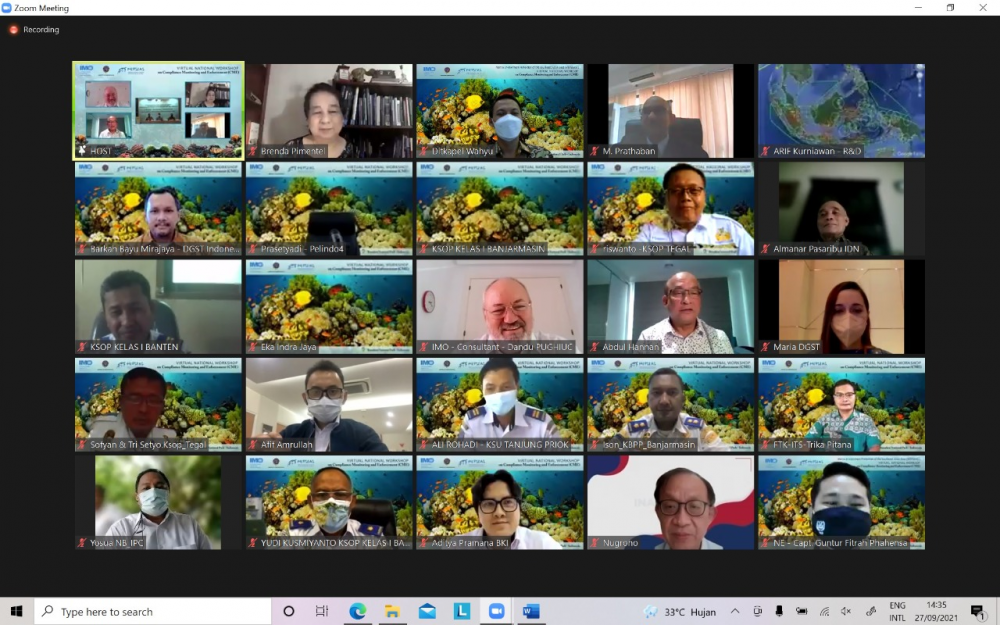Click the red Recording indicator icon
The width and height of the screenshot is (1000, 625).
(x=13, y=29)
